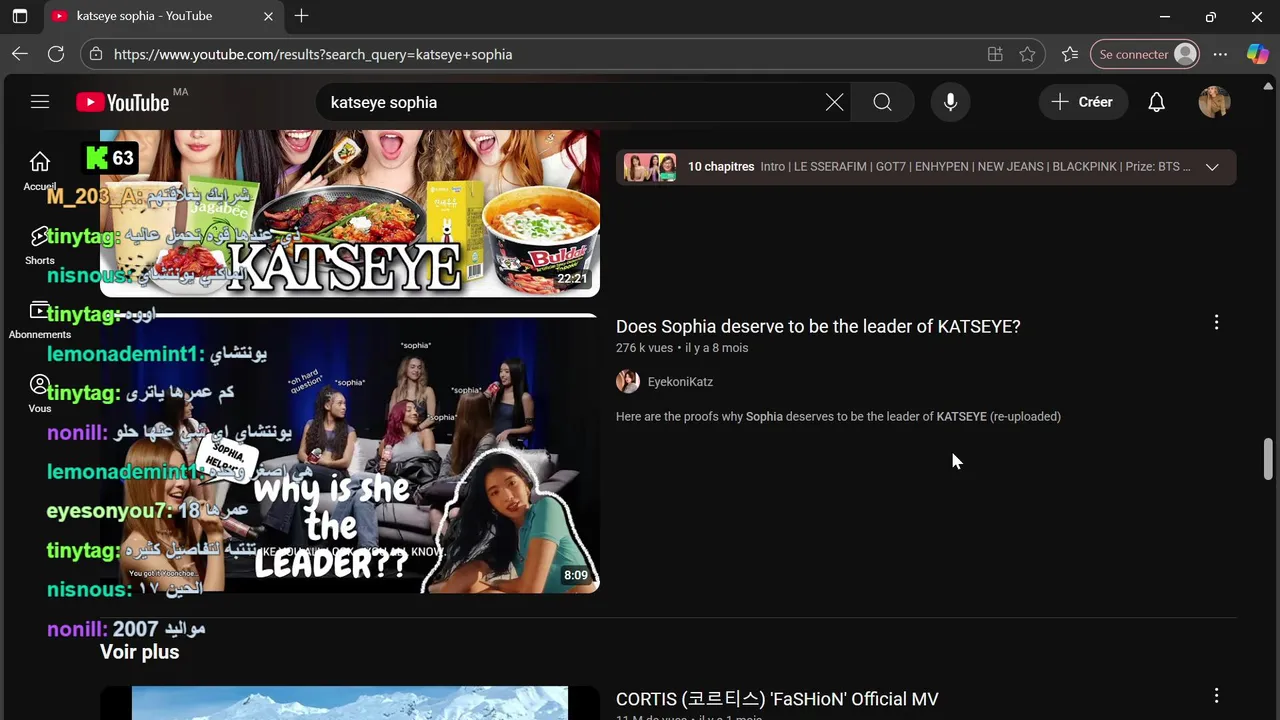Open Copilot sidebar icon
The height and width of the screenshot is (720, 1280).
pyautogui.click(x=1257, y=54)
